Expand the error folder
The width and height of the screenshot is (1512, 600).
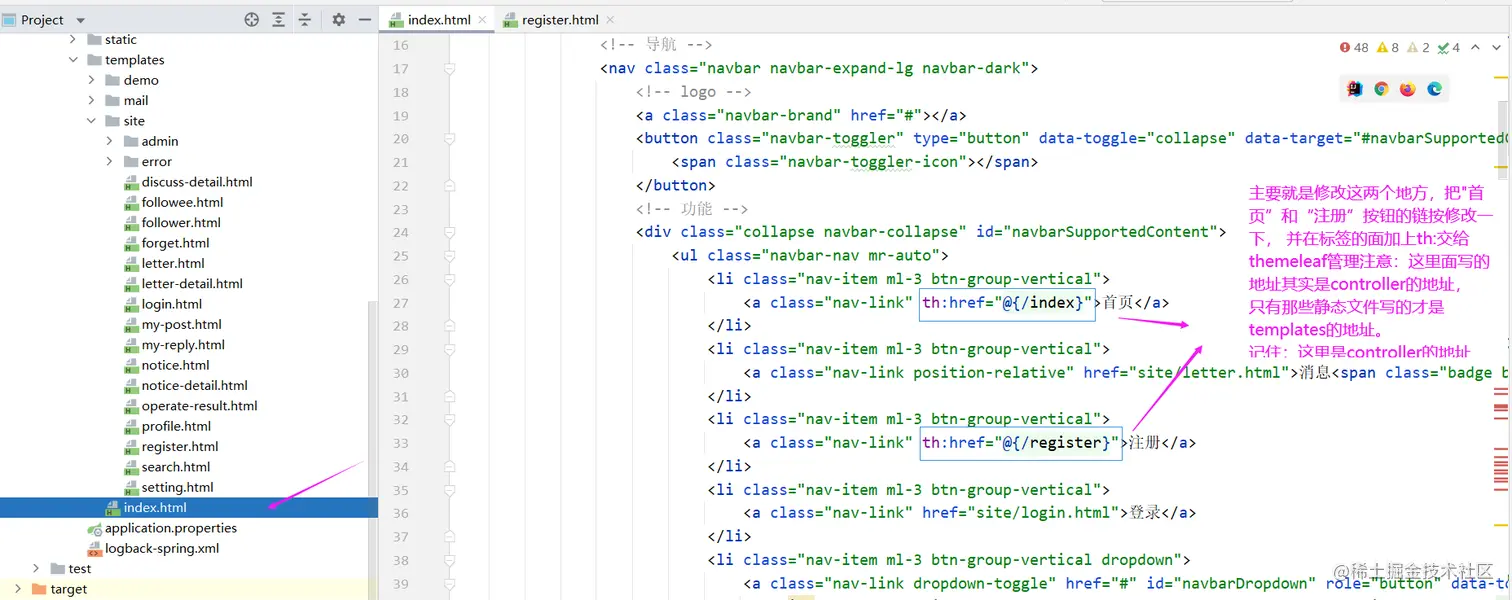(x=109, y=161)
